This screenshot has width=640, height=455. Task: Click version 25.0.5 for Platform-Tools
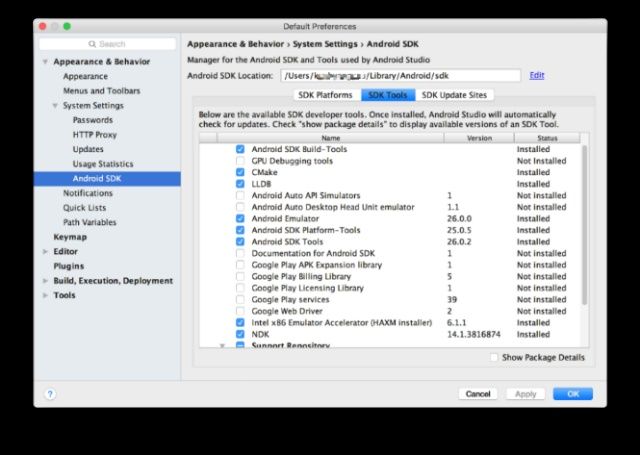coord(459,230)
